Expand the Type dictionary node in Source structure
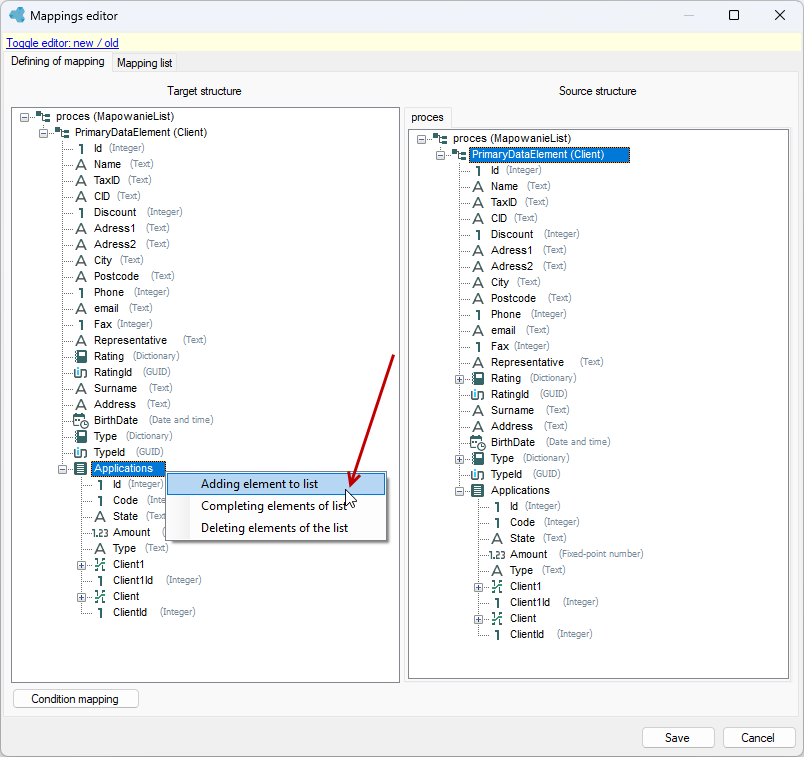The height and width of the screenshot is (757, 804). 459,459
